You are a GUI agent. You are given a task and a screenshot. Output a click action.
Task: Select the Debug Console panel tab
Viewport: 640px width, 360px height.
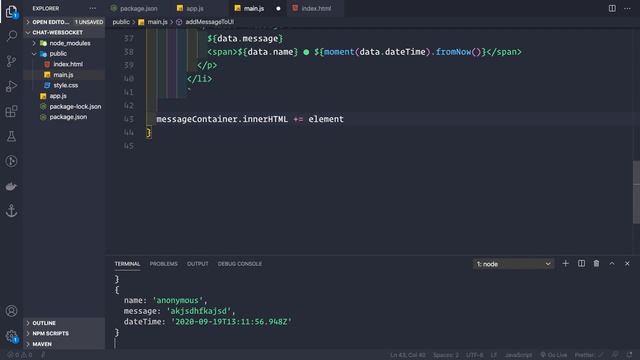240,264
